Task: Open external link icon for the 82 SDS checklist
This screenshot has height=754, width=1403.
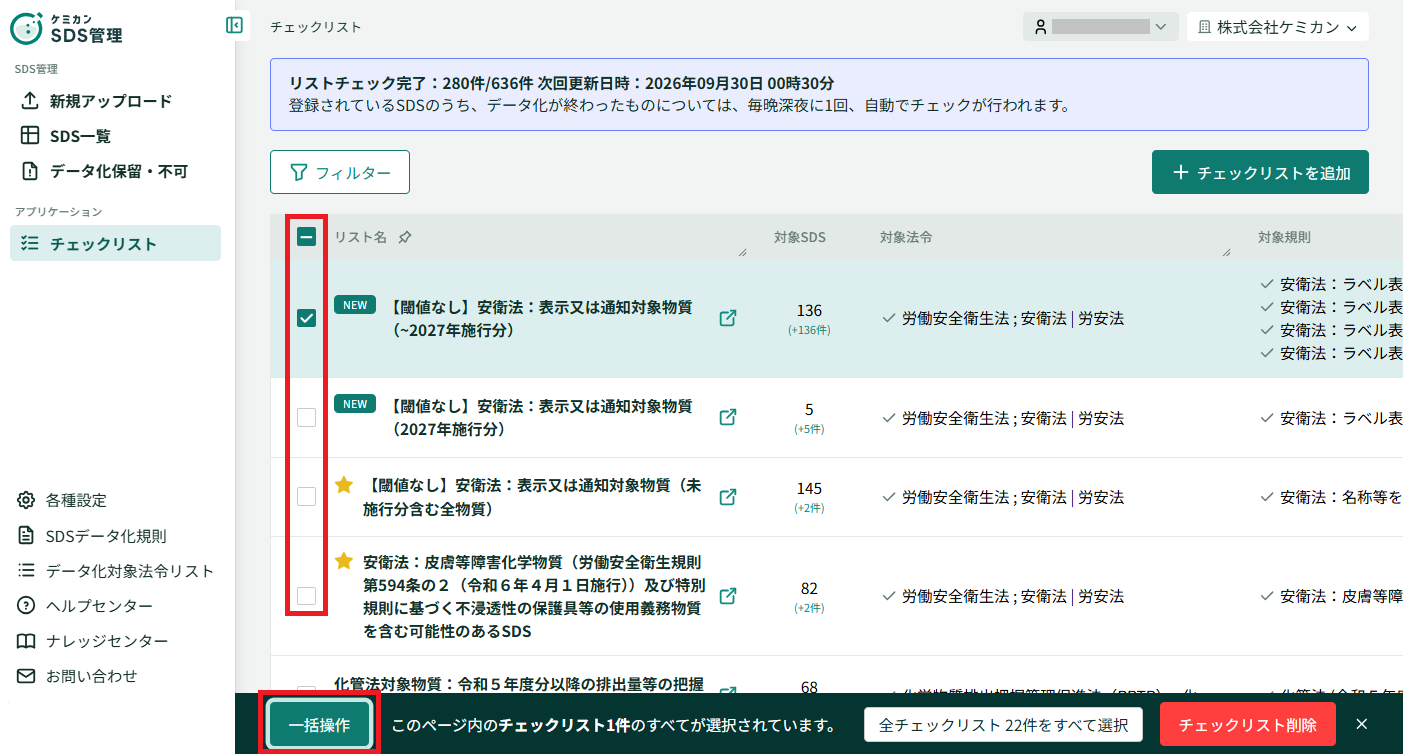Action: tap(729, 596)
